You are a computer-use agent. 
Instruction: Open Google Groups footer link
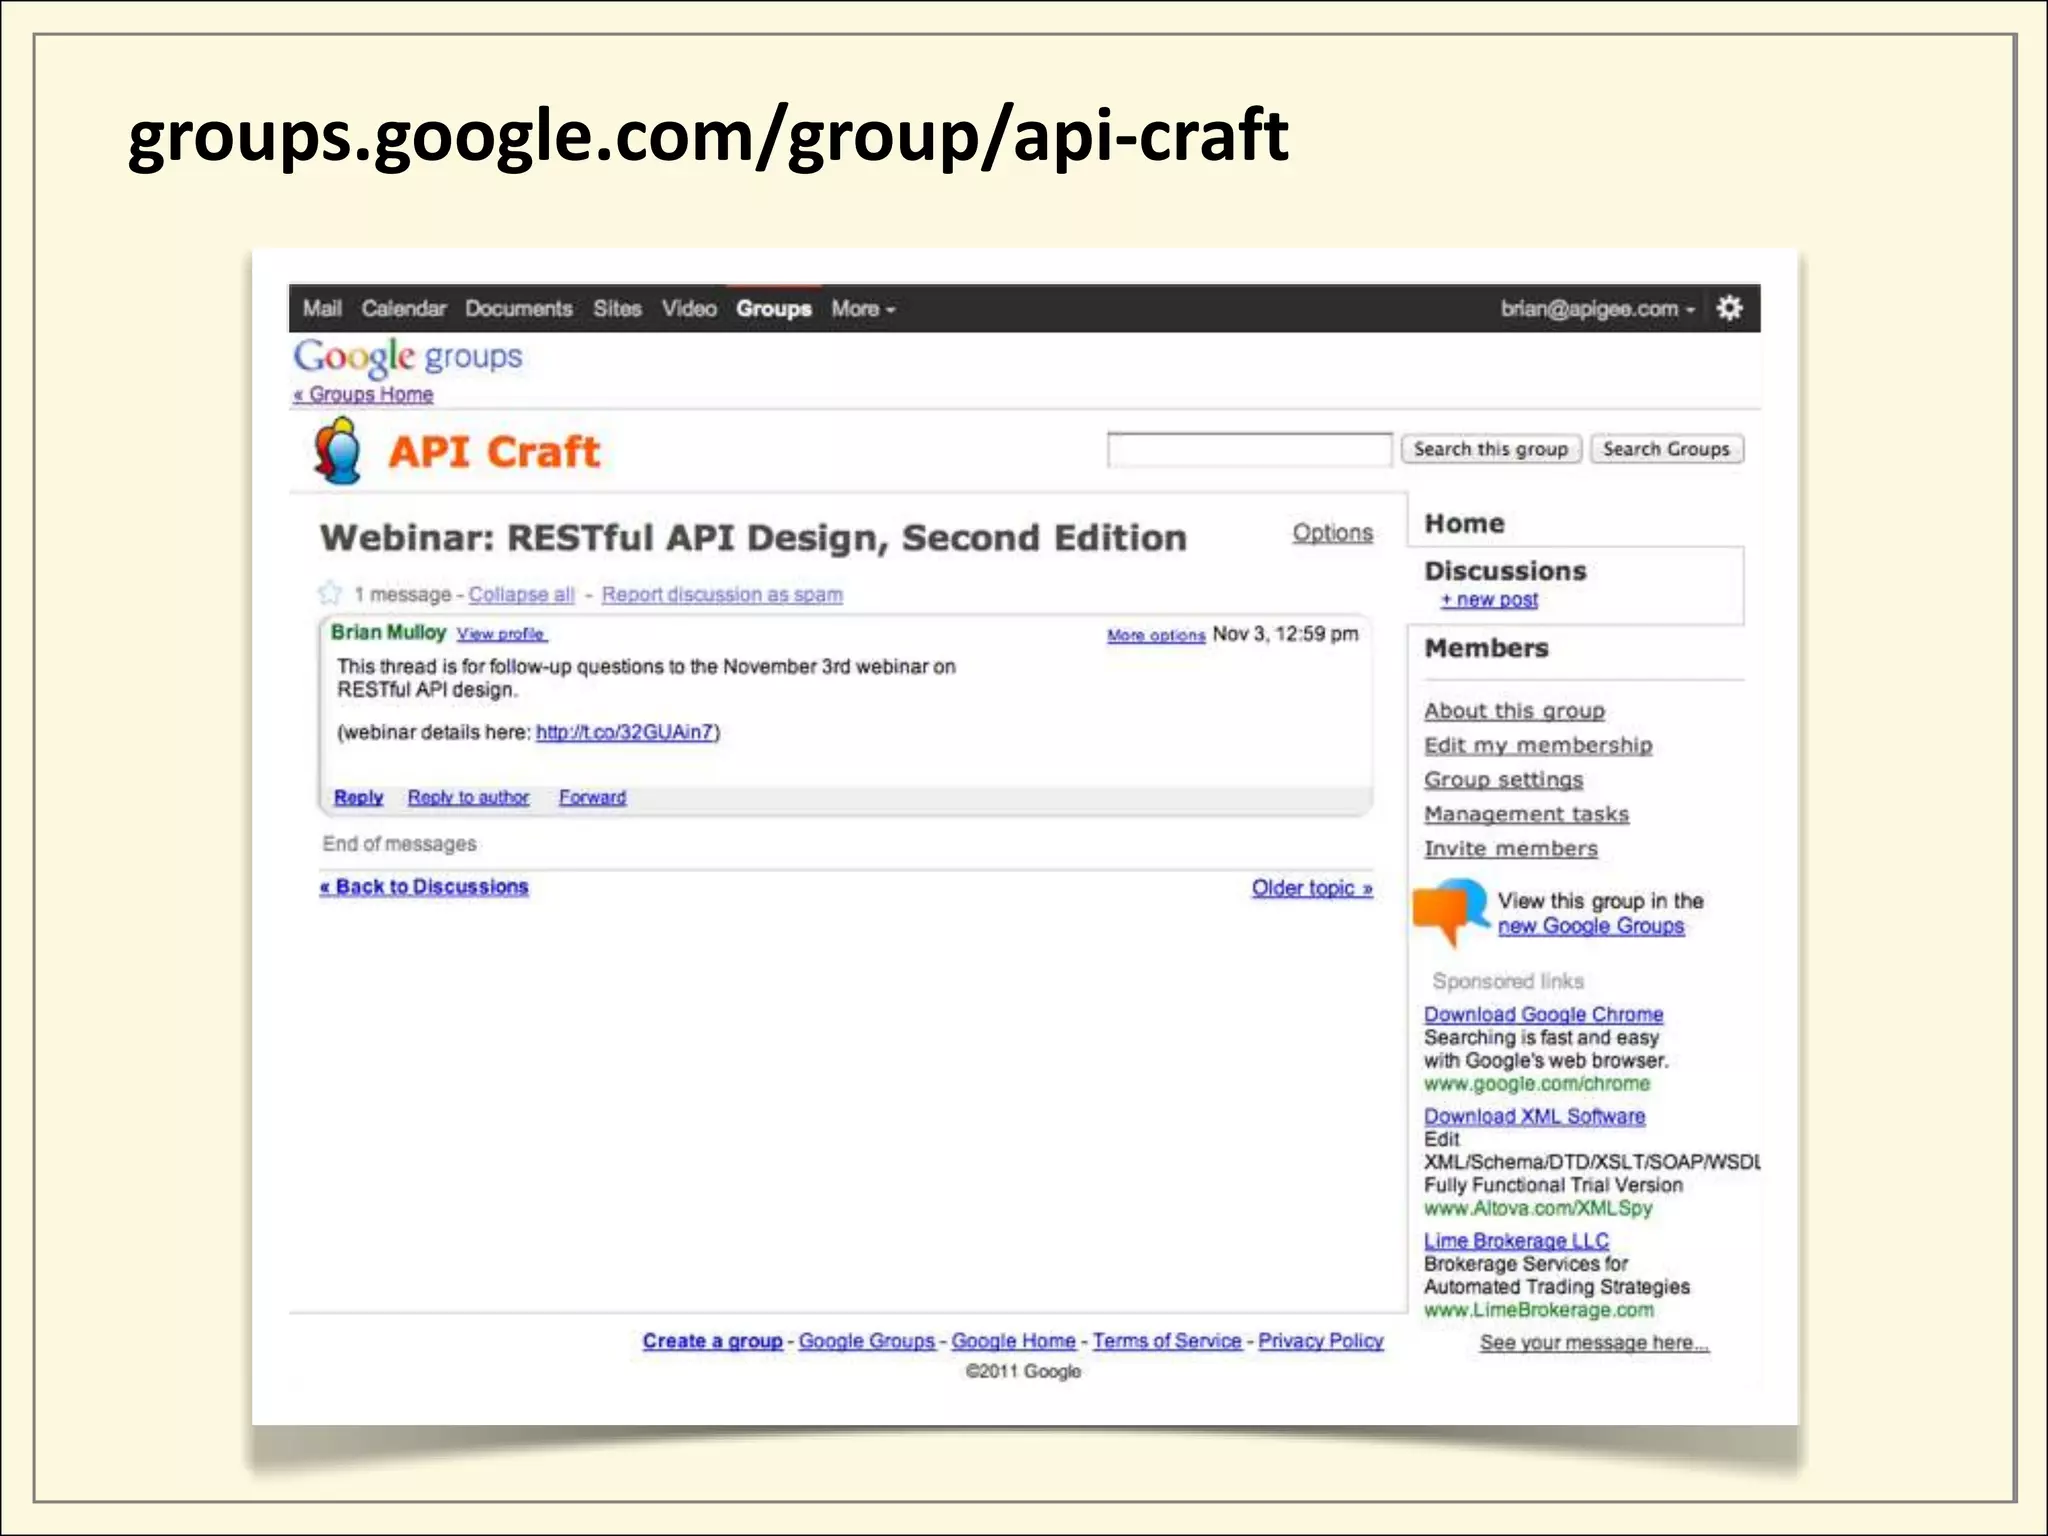coord(866,1341)
